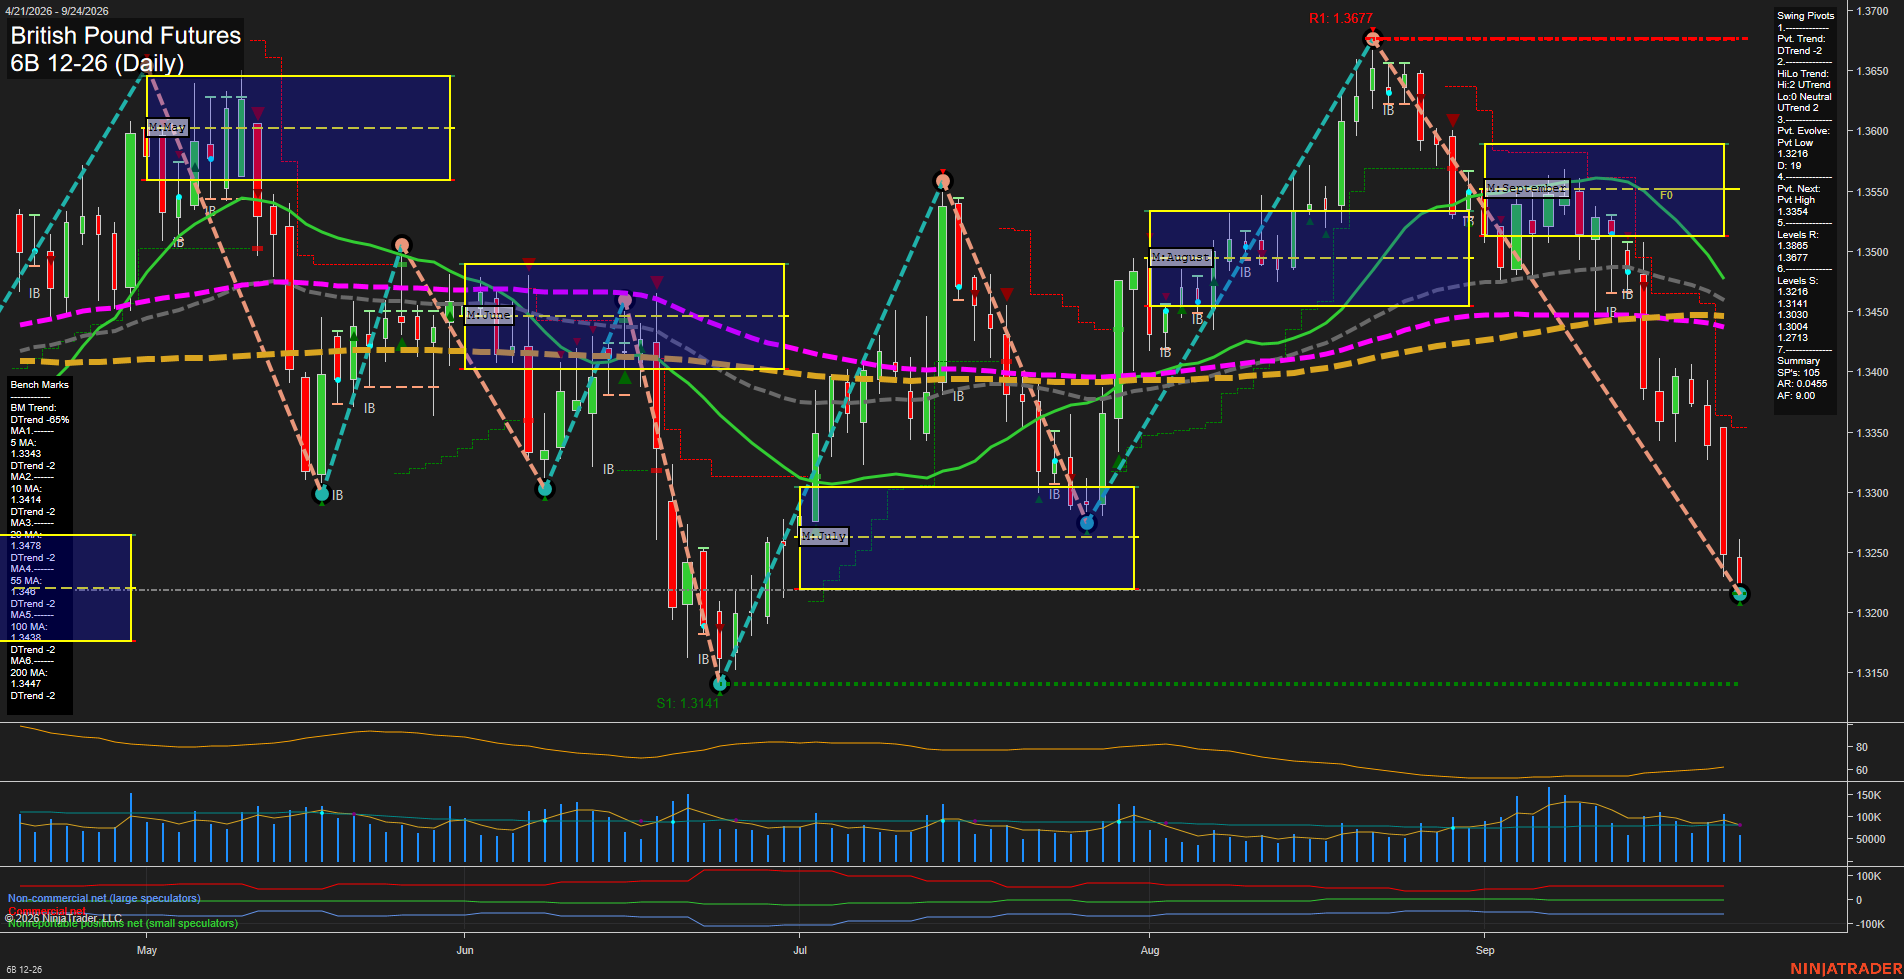Image resolution: width=1904 pixels, height=979 pixels.
Task: Click the S1: 1.3141 support label
Action: point(688,703)
